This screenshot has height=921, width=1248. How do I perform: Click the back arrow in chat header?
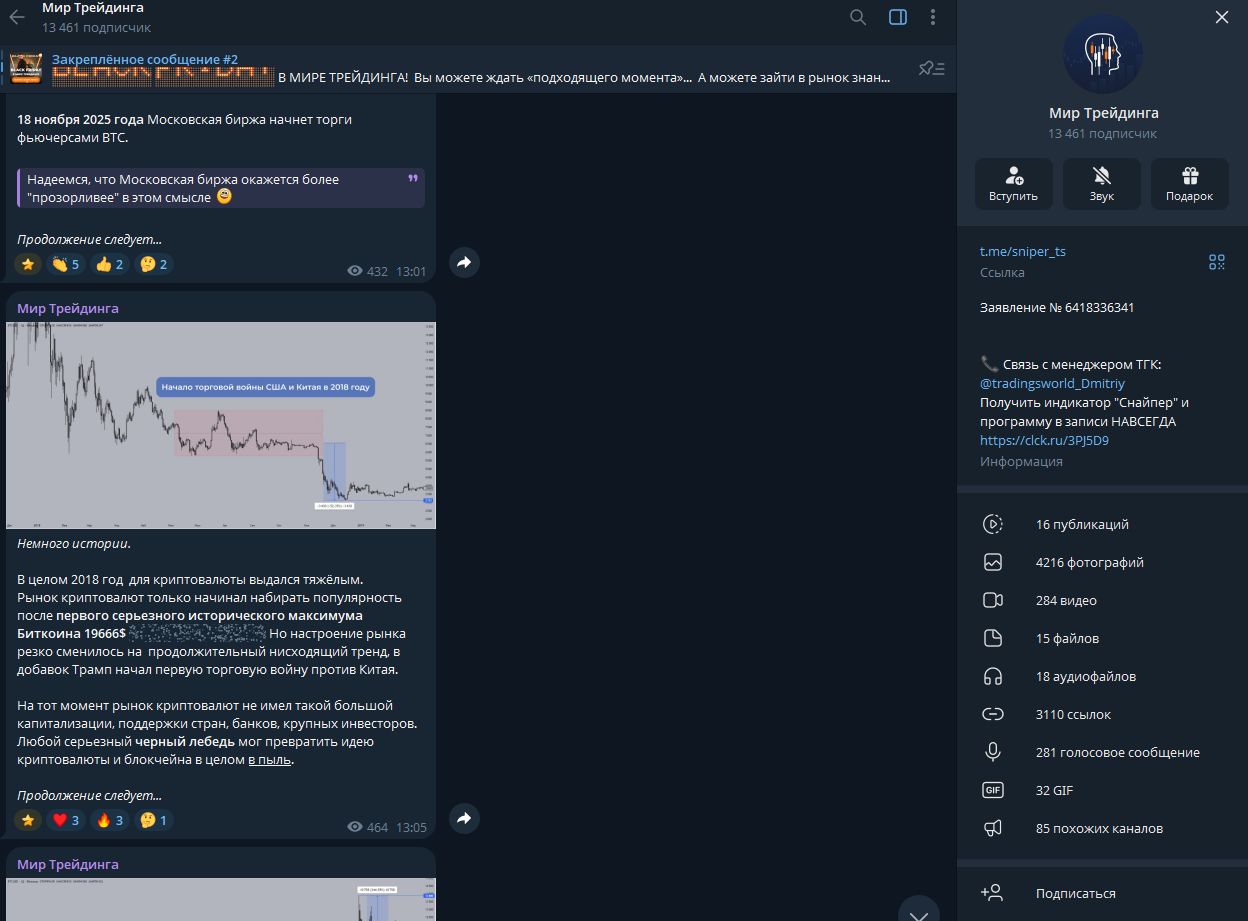click(x=17, y=17)
